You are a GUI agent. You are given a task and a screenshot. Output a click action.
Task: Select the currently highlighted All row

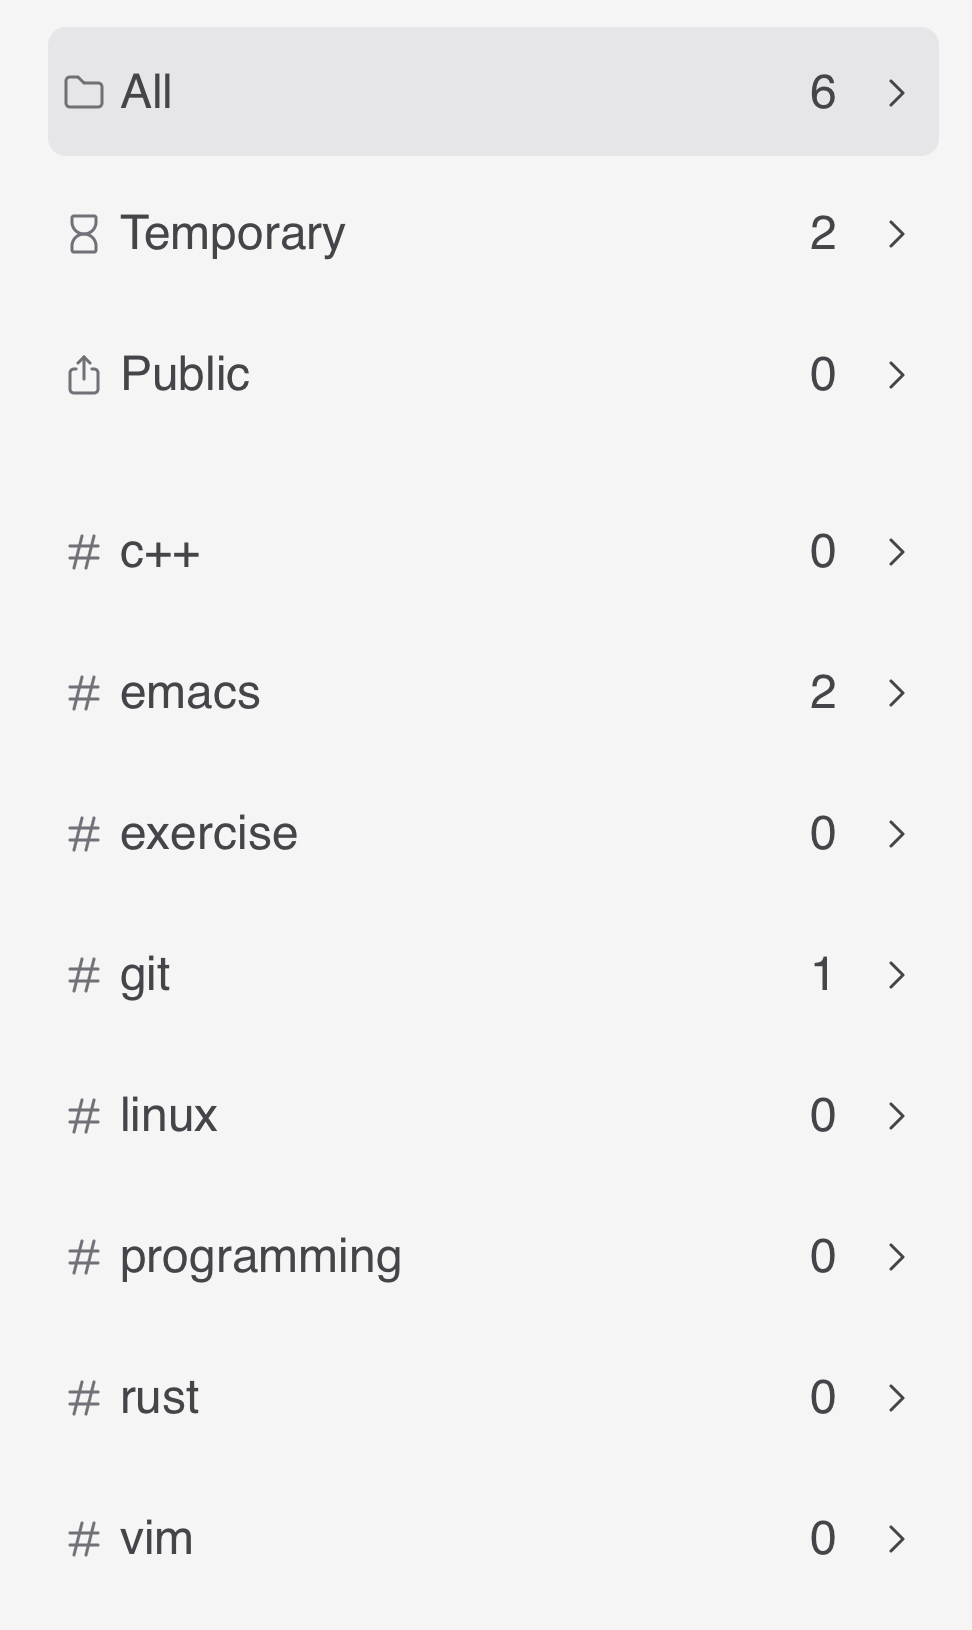[x=400, y=92]
